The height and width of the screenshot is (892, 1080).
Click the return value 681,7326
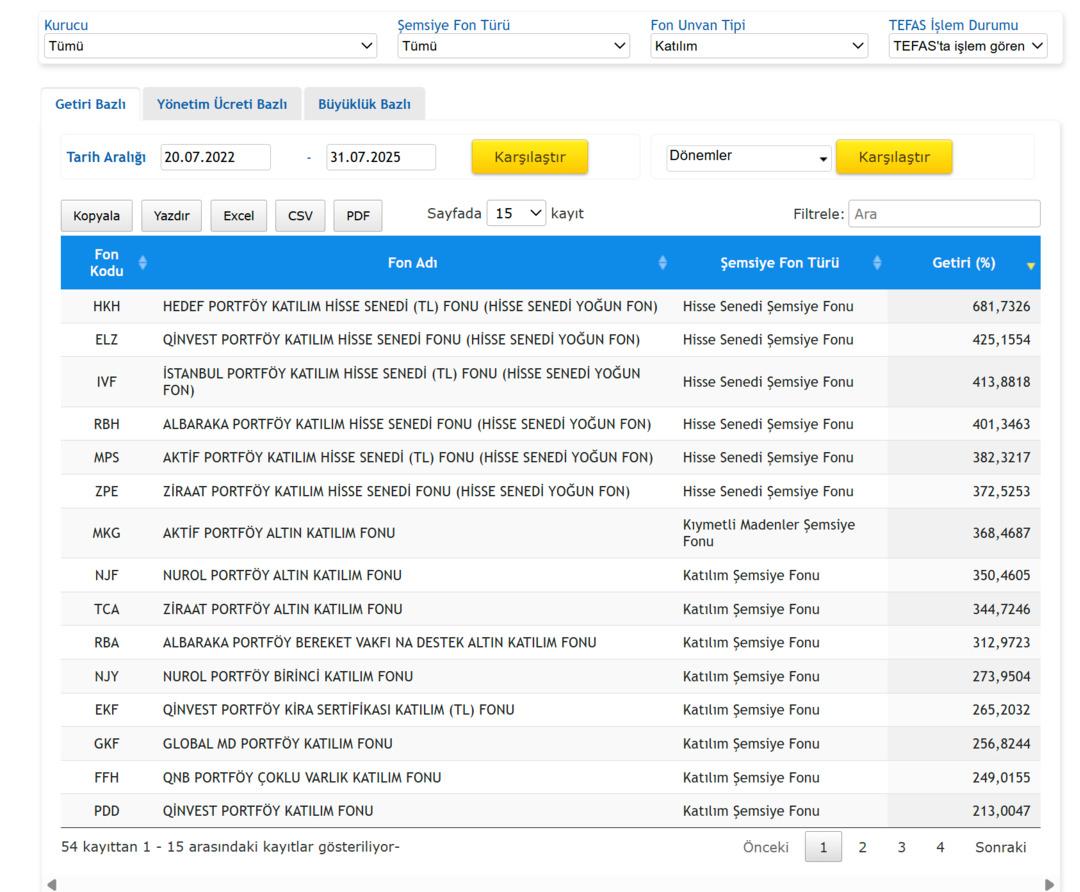(1001, 307)
